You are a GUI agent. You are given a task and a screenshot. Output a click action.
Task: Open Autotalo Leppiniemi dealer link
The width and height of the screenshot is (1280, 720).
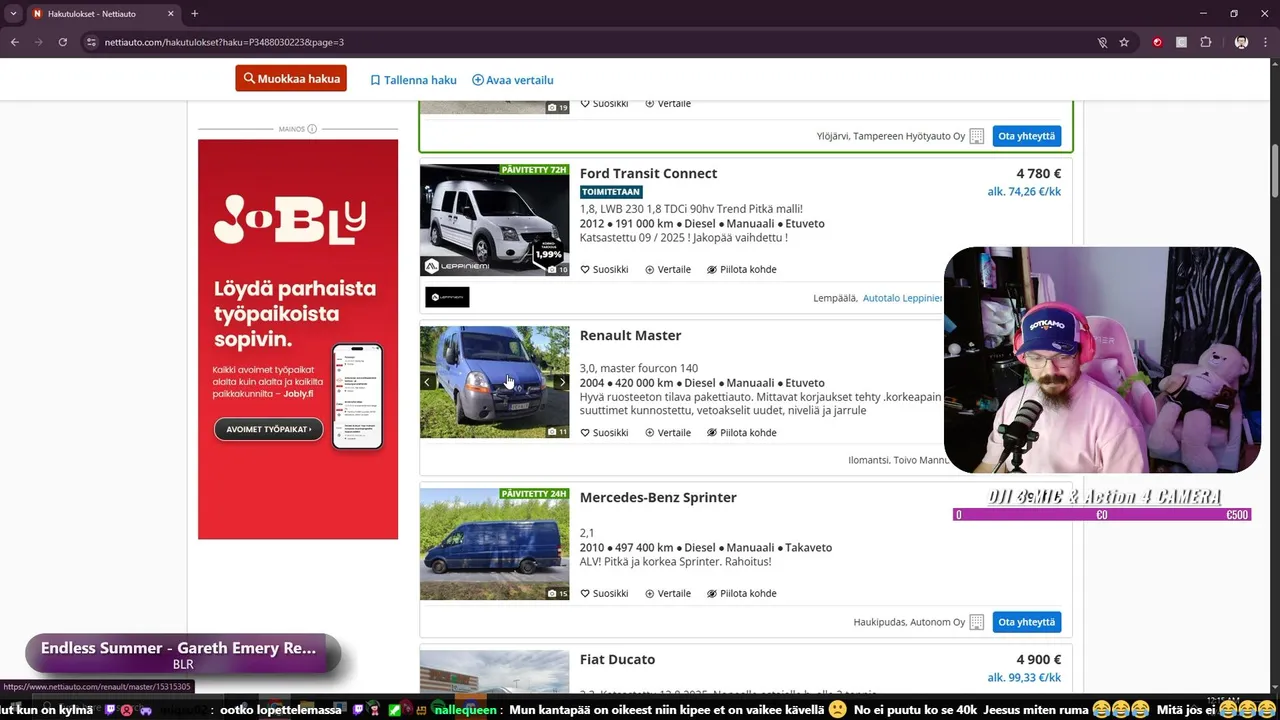(902, 298)
